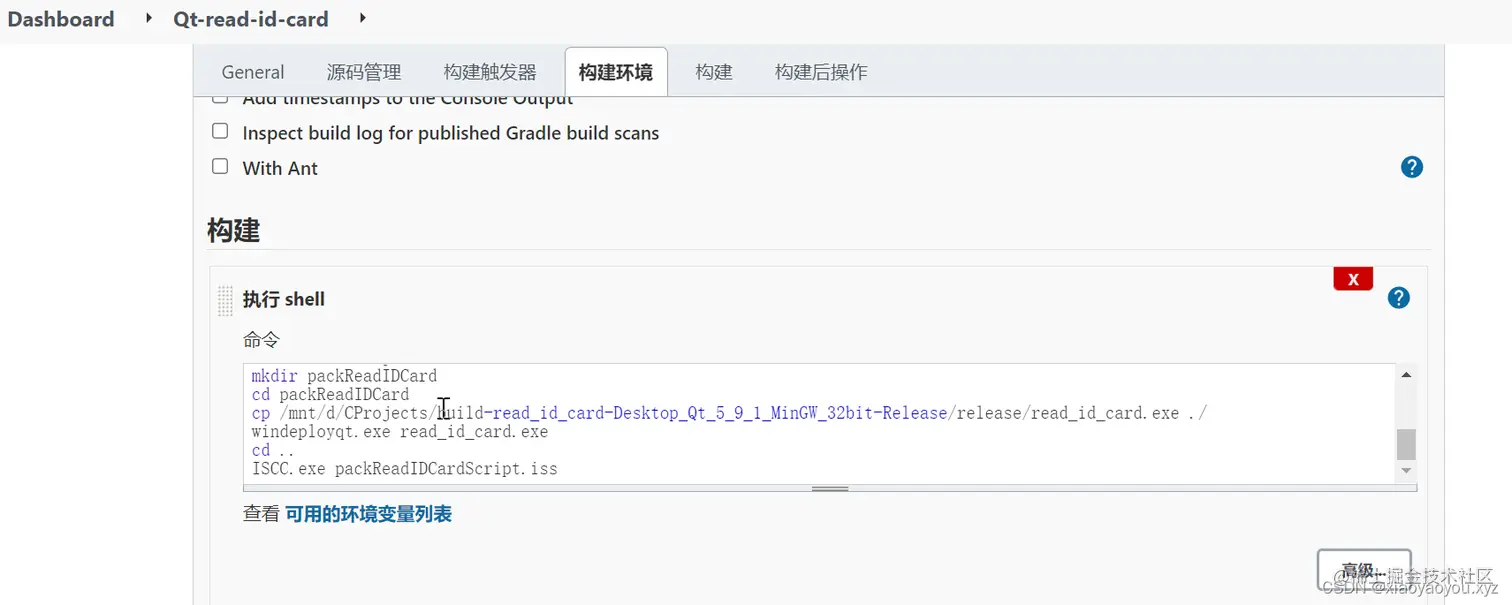
Task: Switch to 构建后操作 tab
Action: (x=821, y=72)
